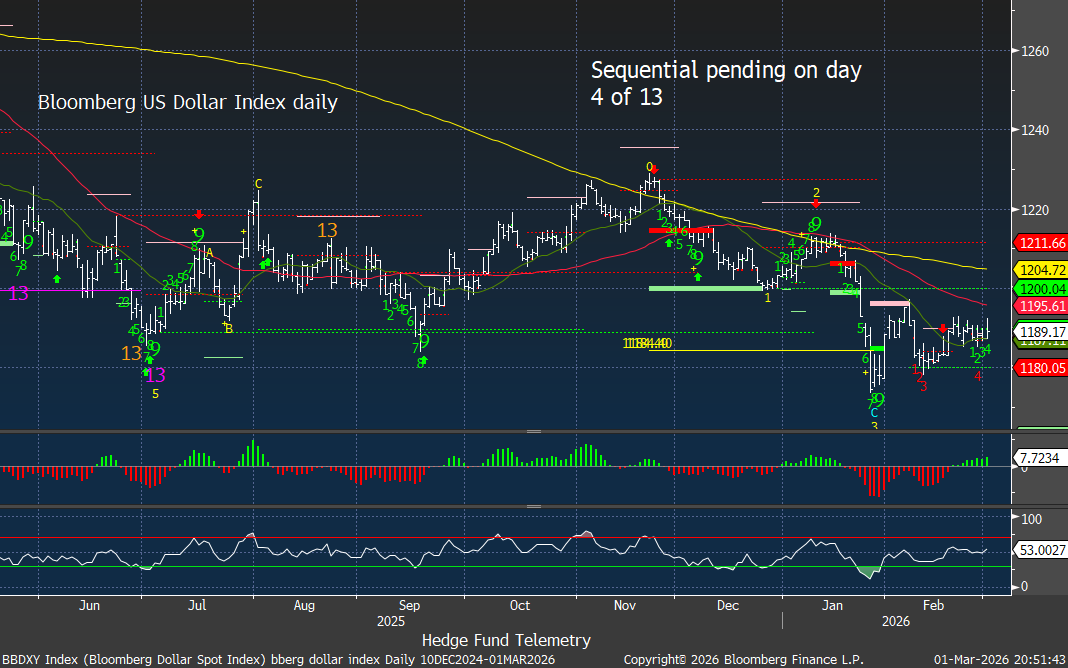Click the red arrow marker in February
The height and width of the screenshot is (668, 1068).
(x=942, y=328)
